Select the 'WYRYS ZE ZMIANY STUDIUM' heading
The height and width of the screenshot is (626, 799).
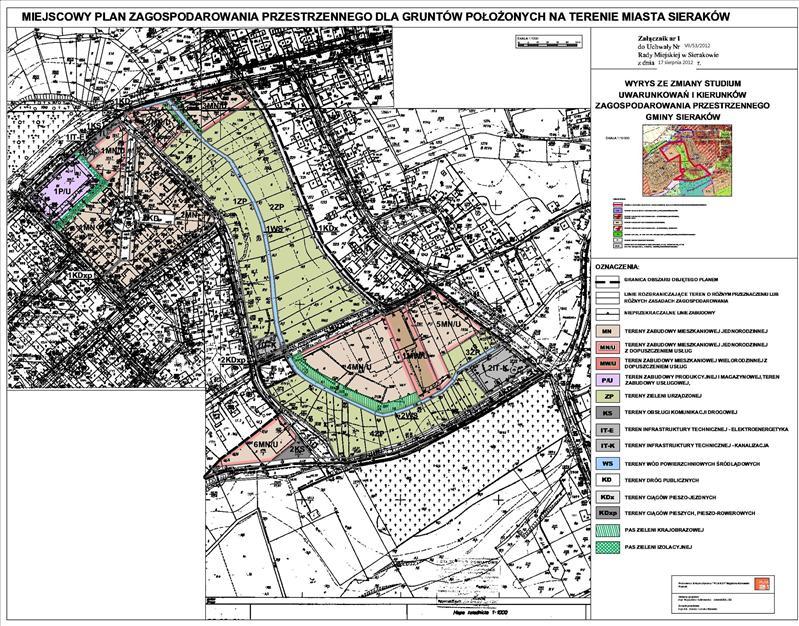682,83
